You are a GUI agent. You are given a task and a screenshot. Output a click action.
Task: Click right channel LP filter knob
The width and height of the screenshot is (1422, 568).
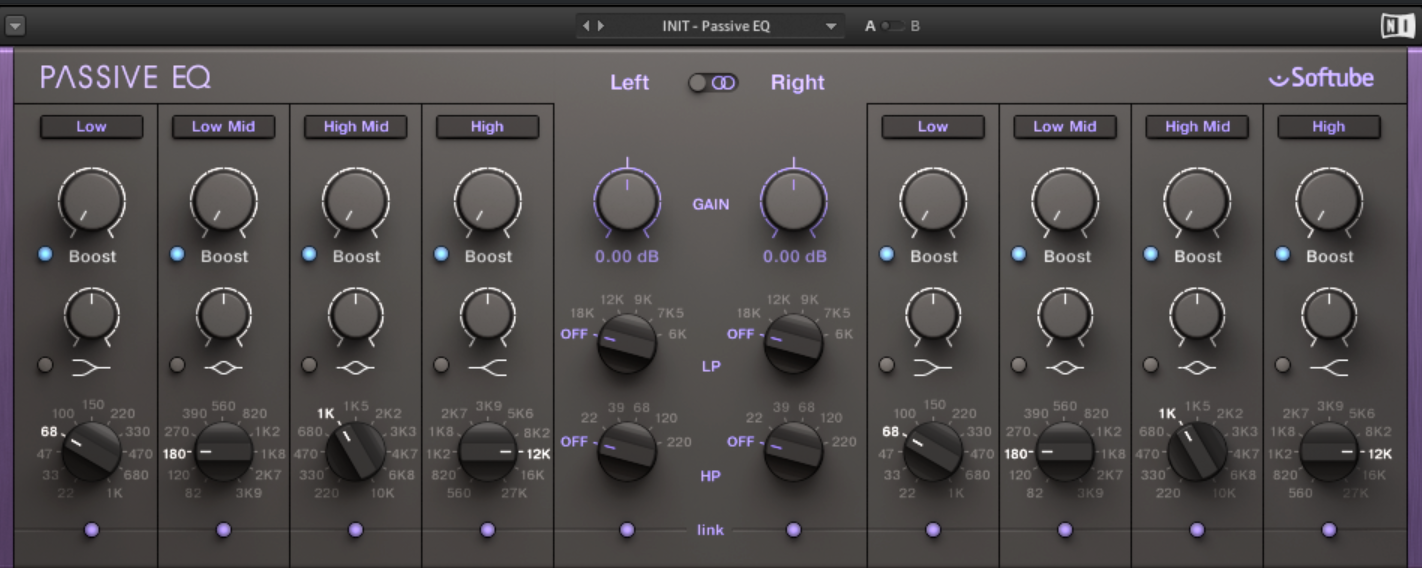pyautogui.click(x=794, y=342)
